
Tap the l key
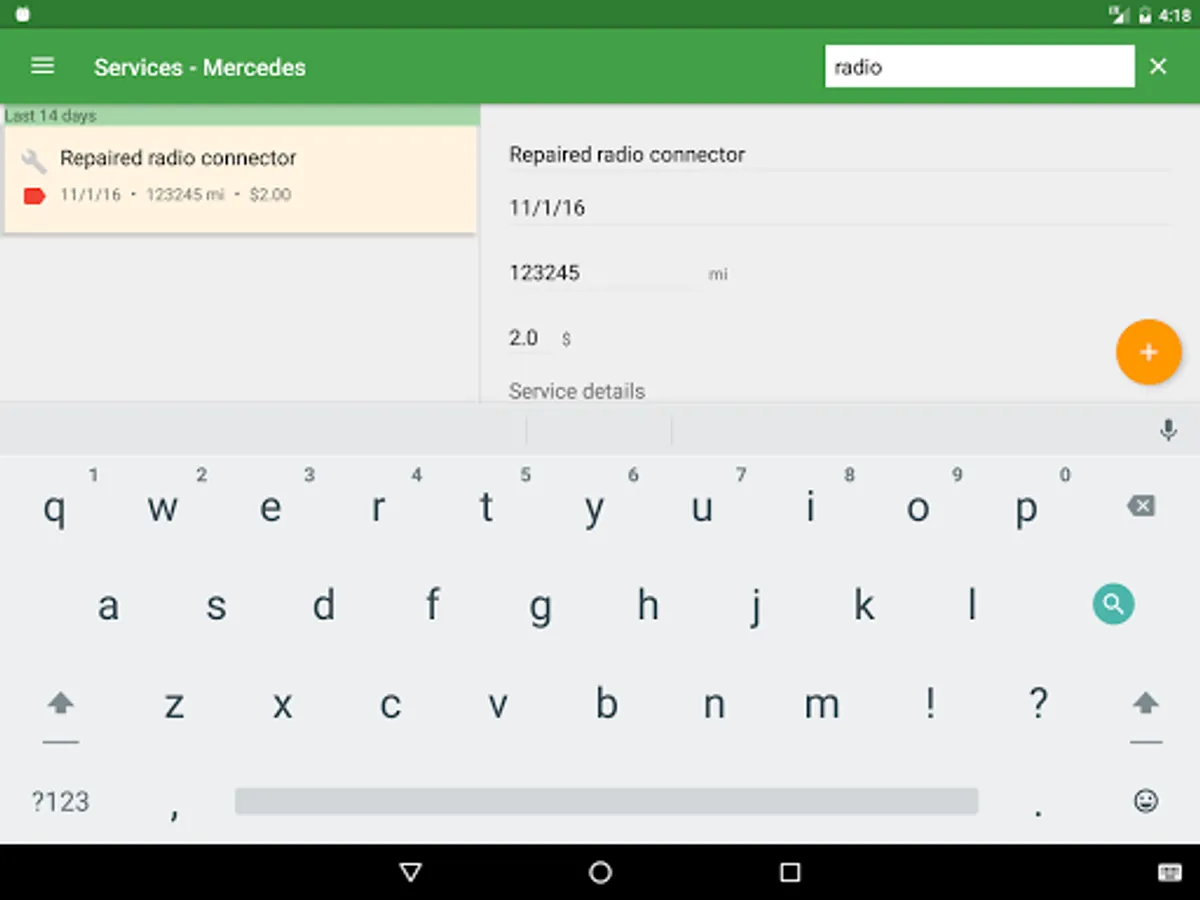coord(972,605)
